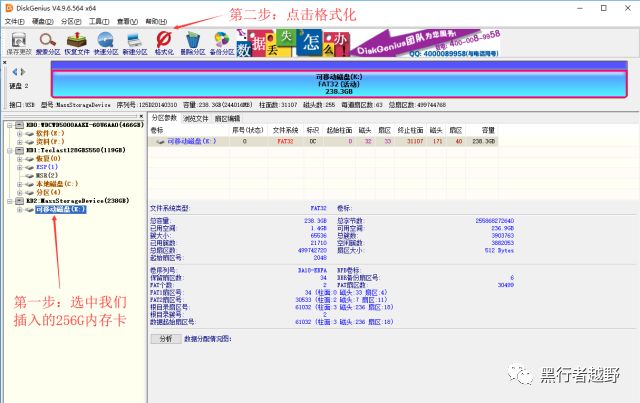Screen dimensions: 640x403
Task: Open the 快速分区 (Quick partition) tool
Action: coord(105,41)
